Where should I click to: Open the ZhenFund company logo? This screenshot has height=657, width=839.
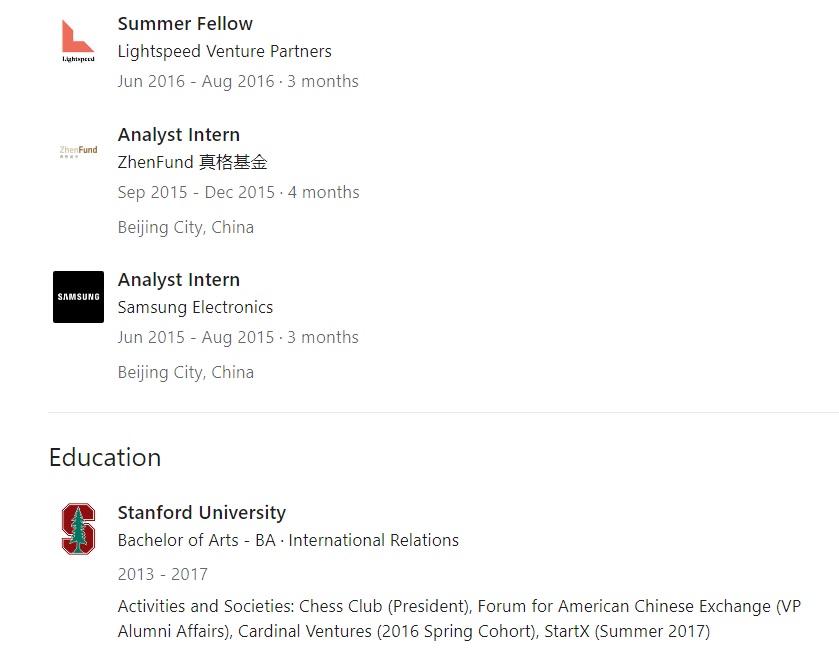pyautogui.click(x=78, y=151)
